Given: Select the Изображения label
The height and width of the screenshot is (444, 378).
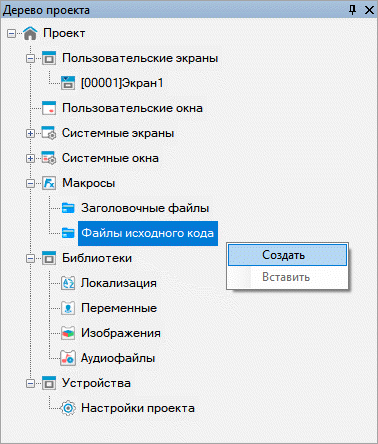Looking at the screenshot, I should tap(121, 333).
